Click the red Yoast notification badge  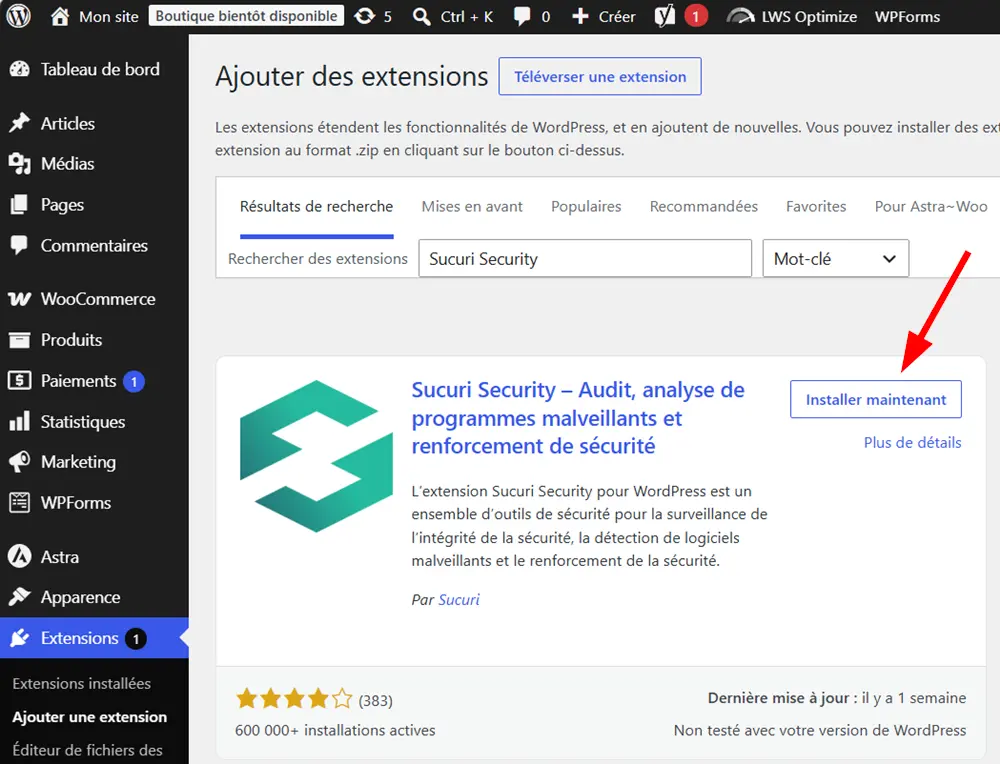click(696, 16)
